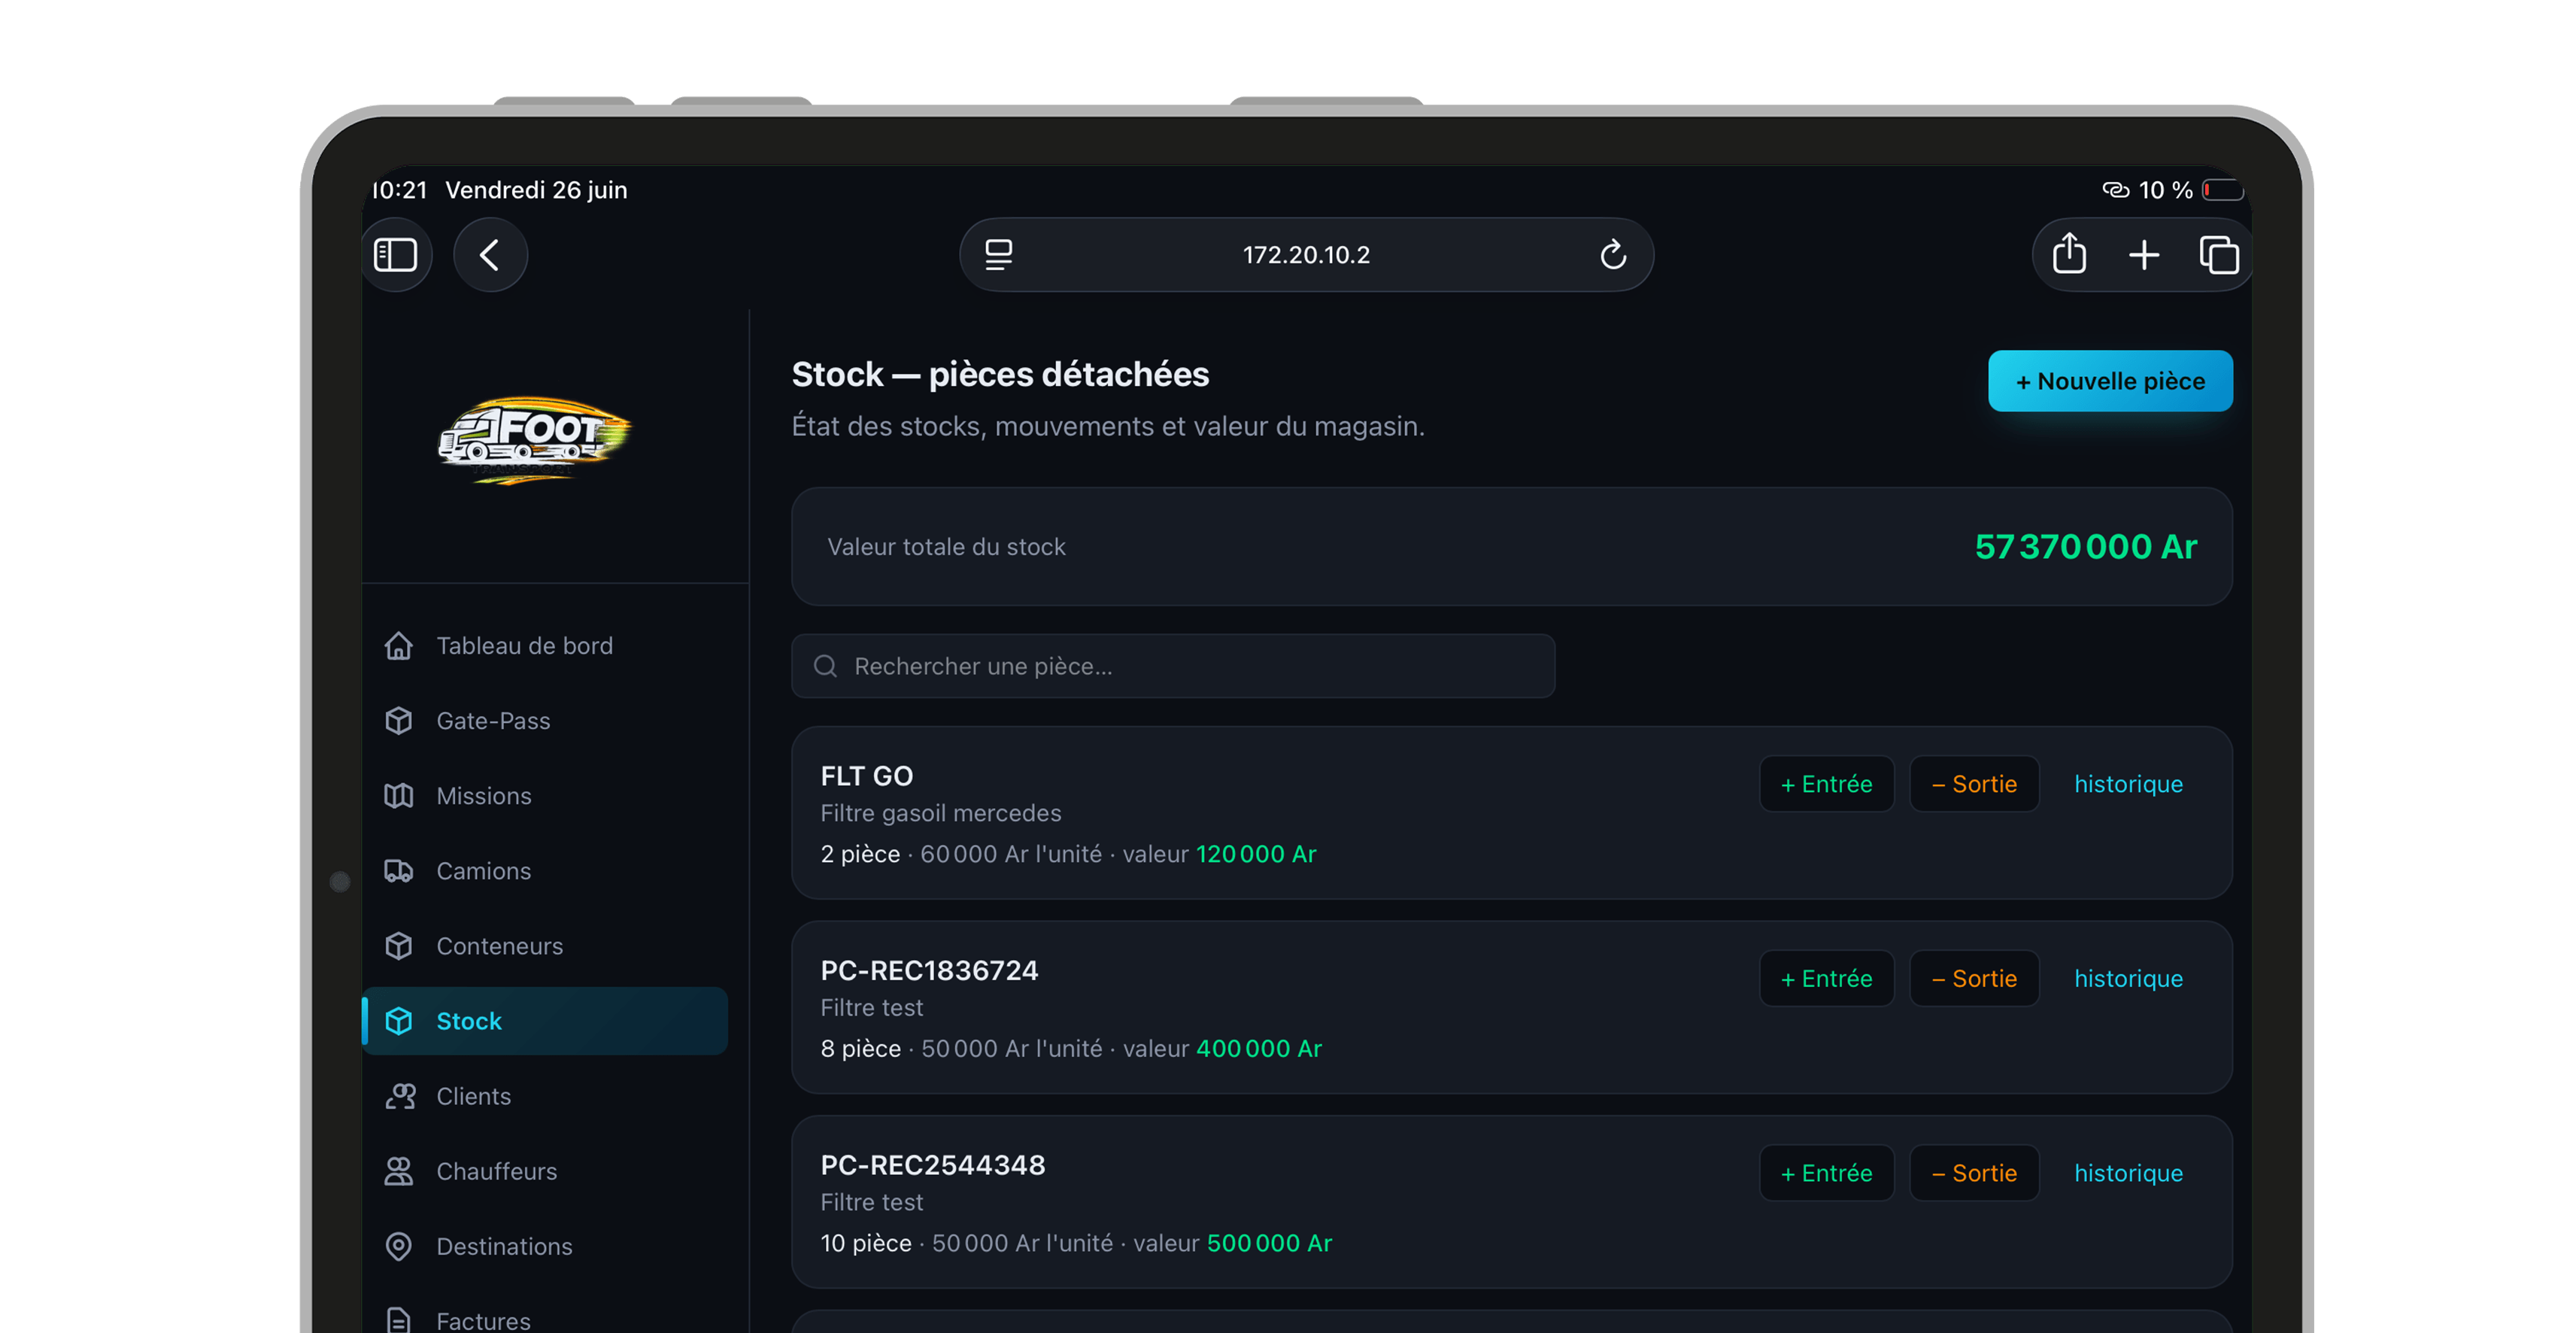This screenshot has width=2576, height=1333.
Task: Click the 172.20.10.2 address bar
Action: point(1306,255)
